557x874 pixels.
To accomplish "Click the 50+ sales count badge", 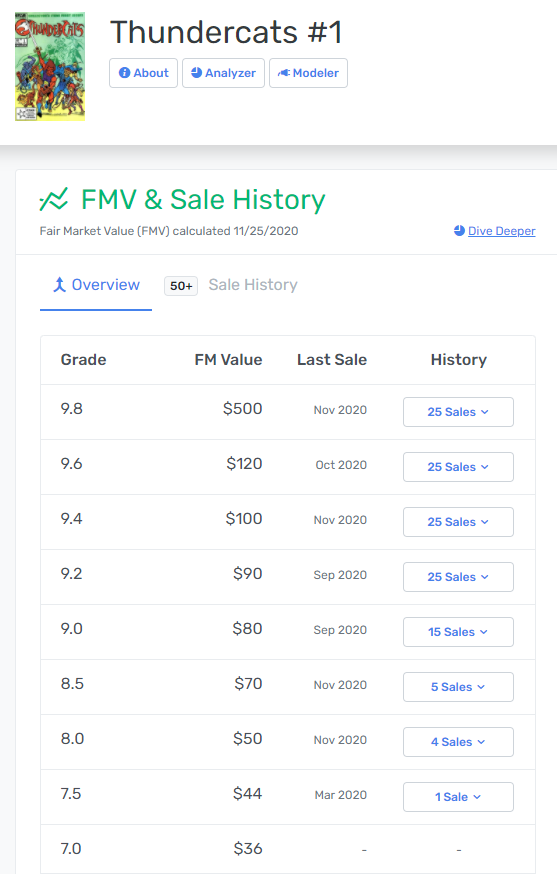I will click(181, 286).
